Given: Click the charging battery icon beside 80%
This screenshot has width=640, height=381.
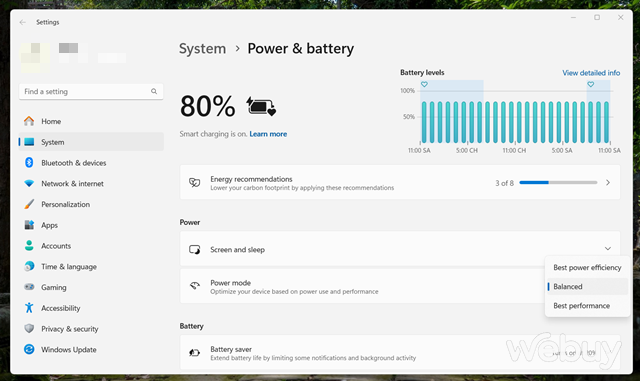Looking at the screenshot, I should (261, 107).
